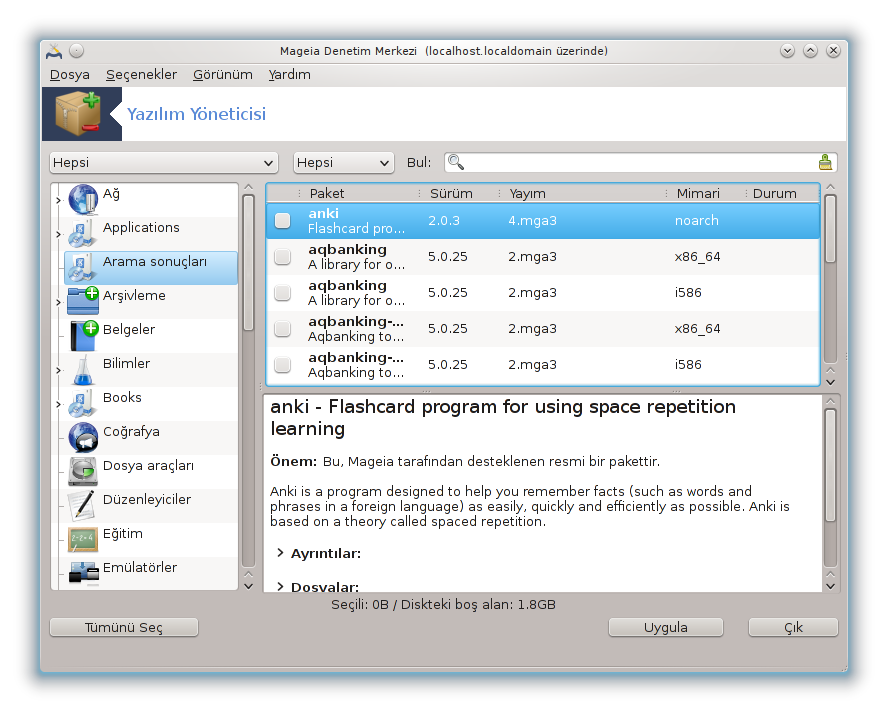Click the Yazılım Yöneticisi package box icon
The height and width of the screenshot is (712, 888).
click(x=78, y=114)
